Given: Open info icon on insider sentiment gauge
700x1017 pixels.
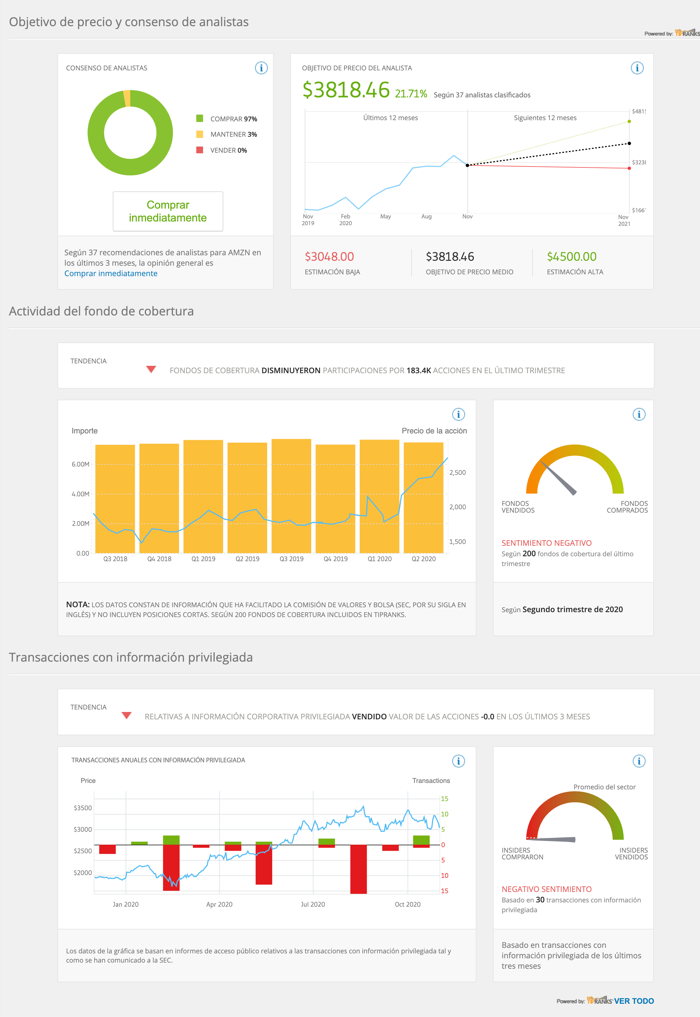Looking at the screenshot, I should [639, 761].
